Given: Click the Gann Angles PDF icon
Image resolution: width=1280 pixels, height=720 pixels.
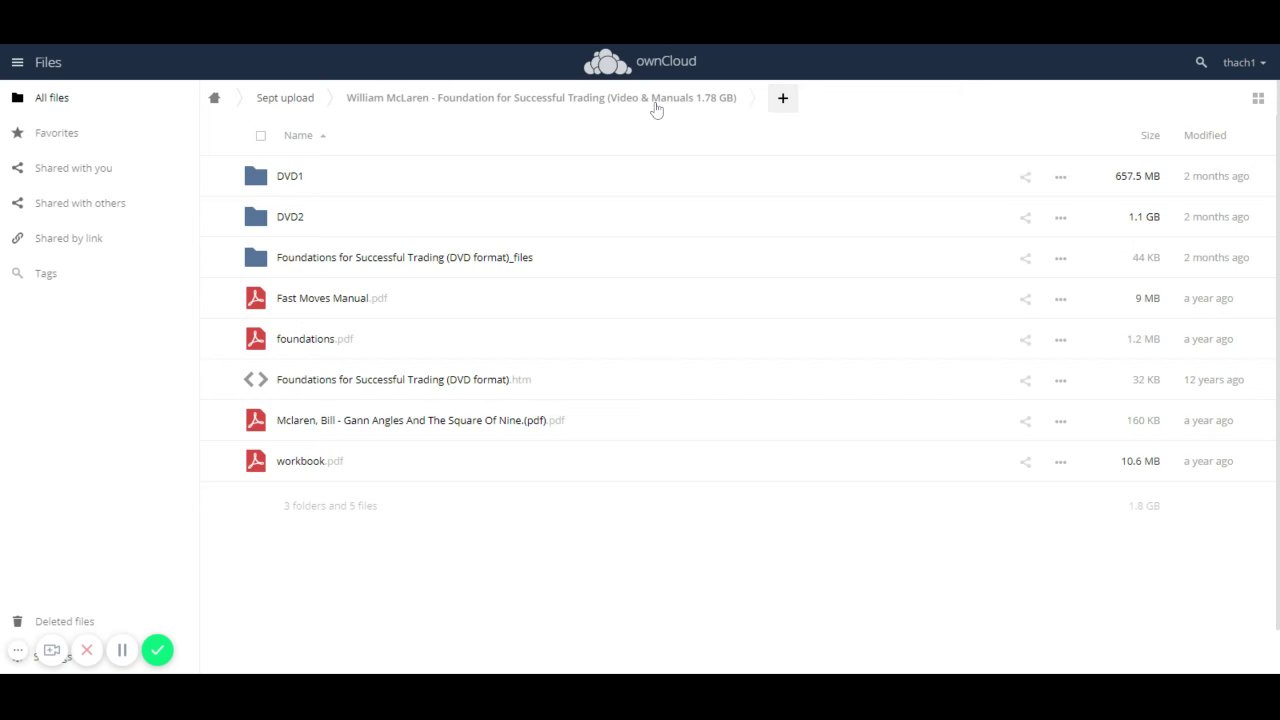Looking at the screenshot, I should tap(256, 420).
